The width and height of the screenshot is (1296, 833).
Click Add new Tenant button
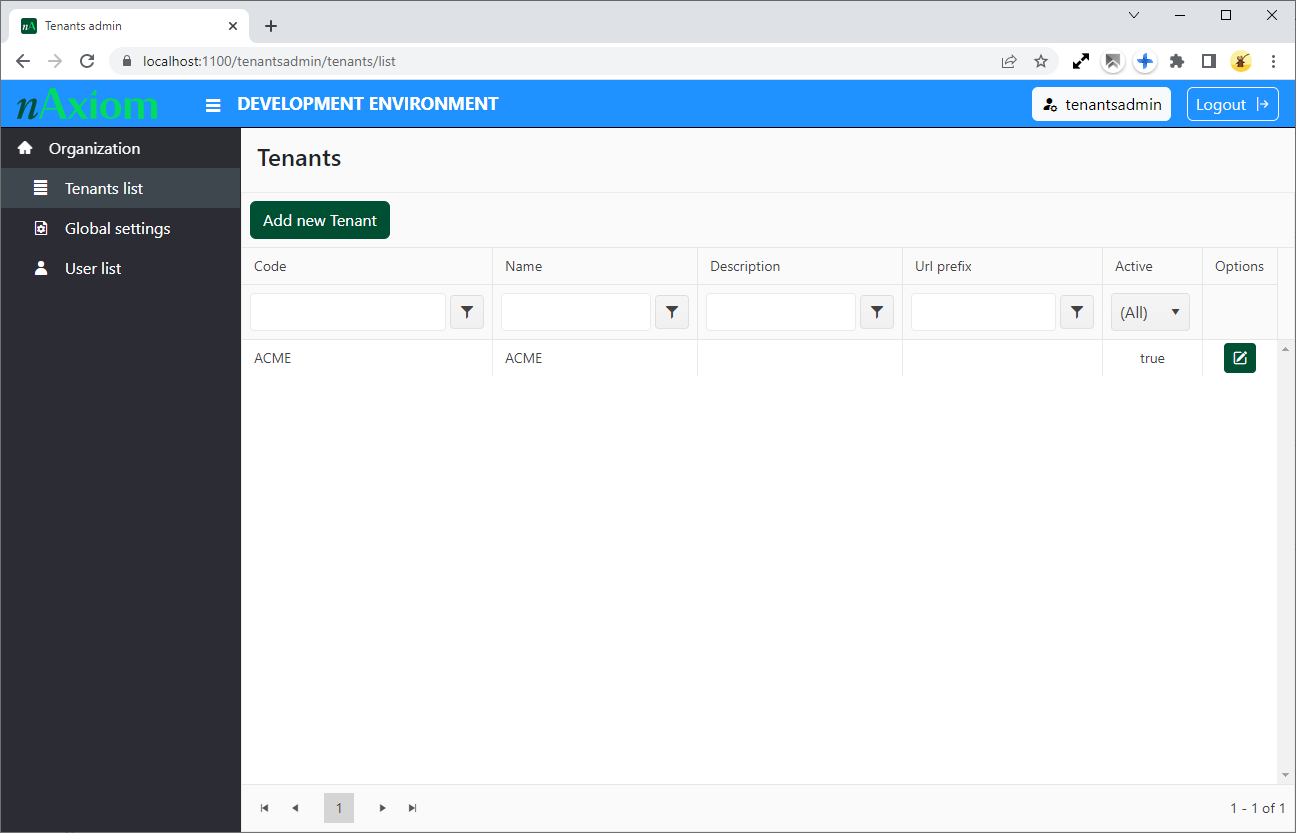click(320, 220)
